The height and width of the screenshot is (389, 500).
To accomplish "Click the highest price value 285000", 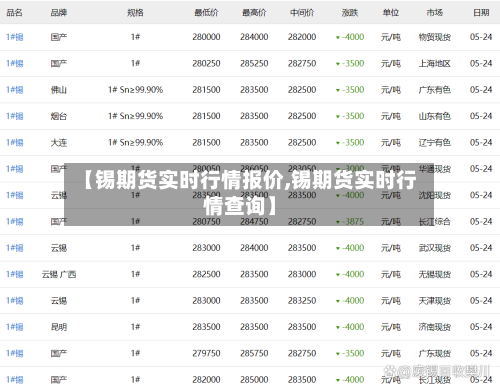I will [x=254, y=380].
